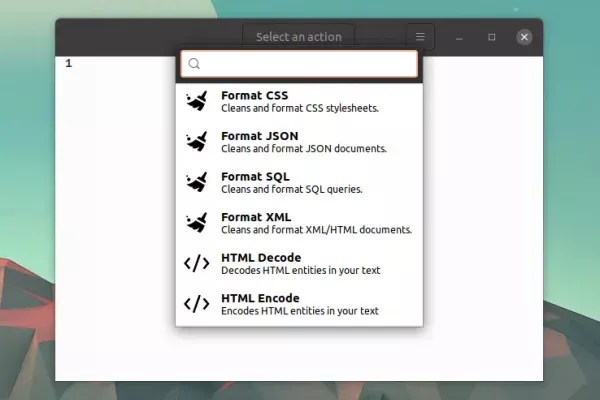Choose the Format JSON action title
The height and width of the screenshot is (400, 600).
259,136
